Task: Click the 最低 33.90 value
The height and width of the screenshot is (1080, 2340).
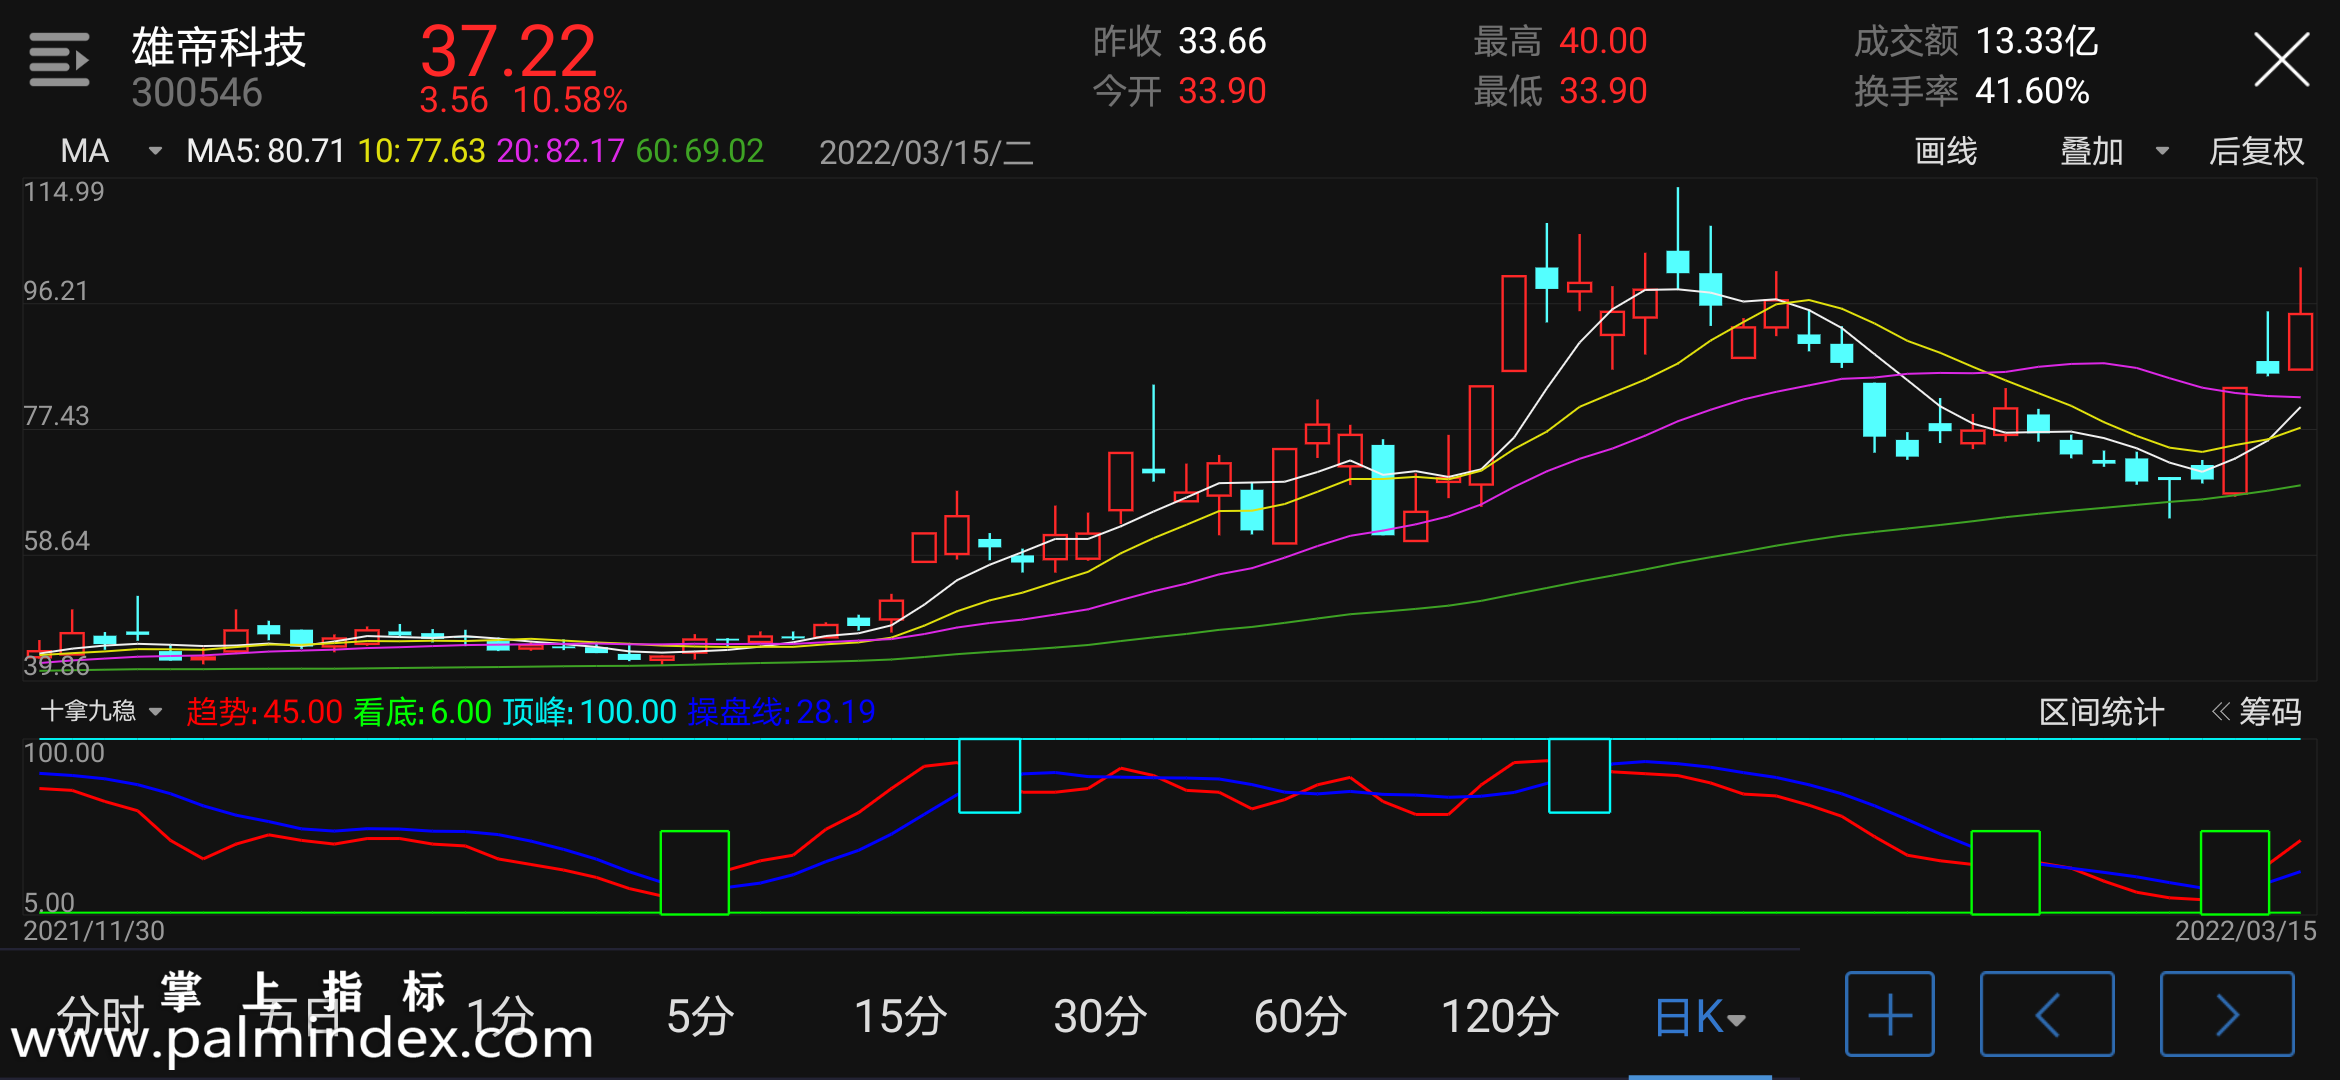Action: coord(1560,91)
